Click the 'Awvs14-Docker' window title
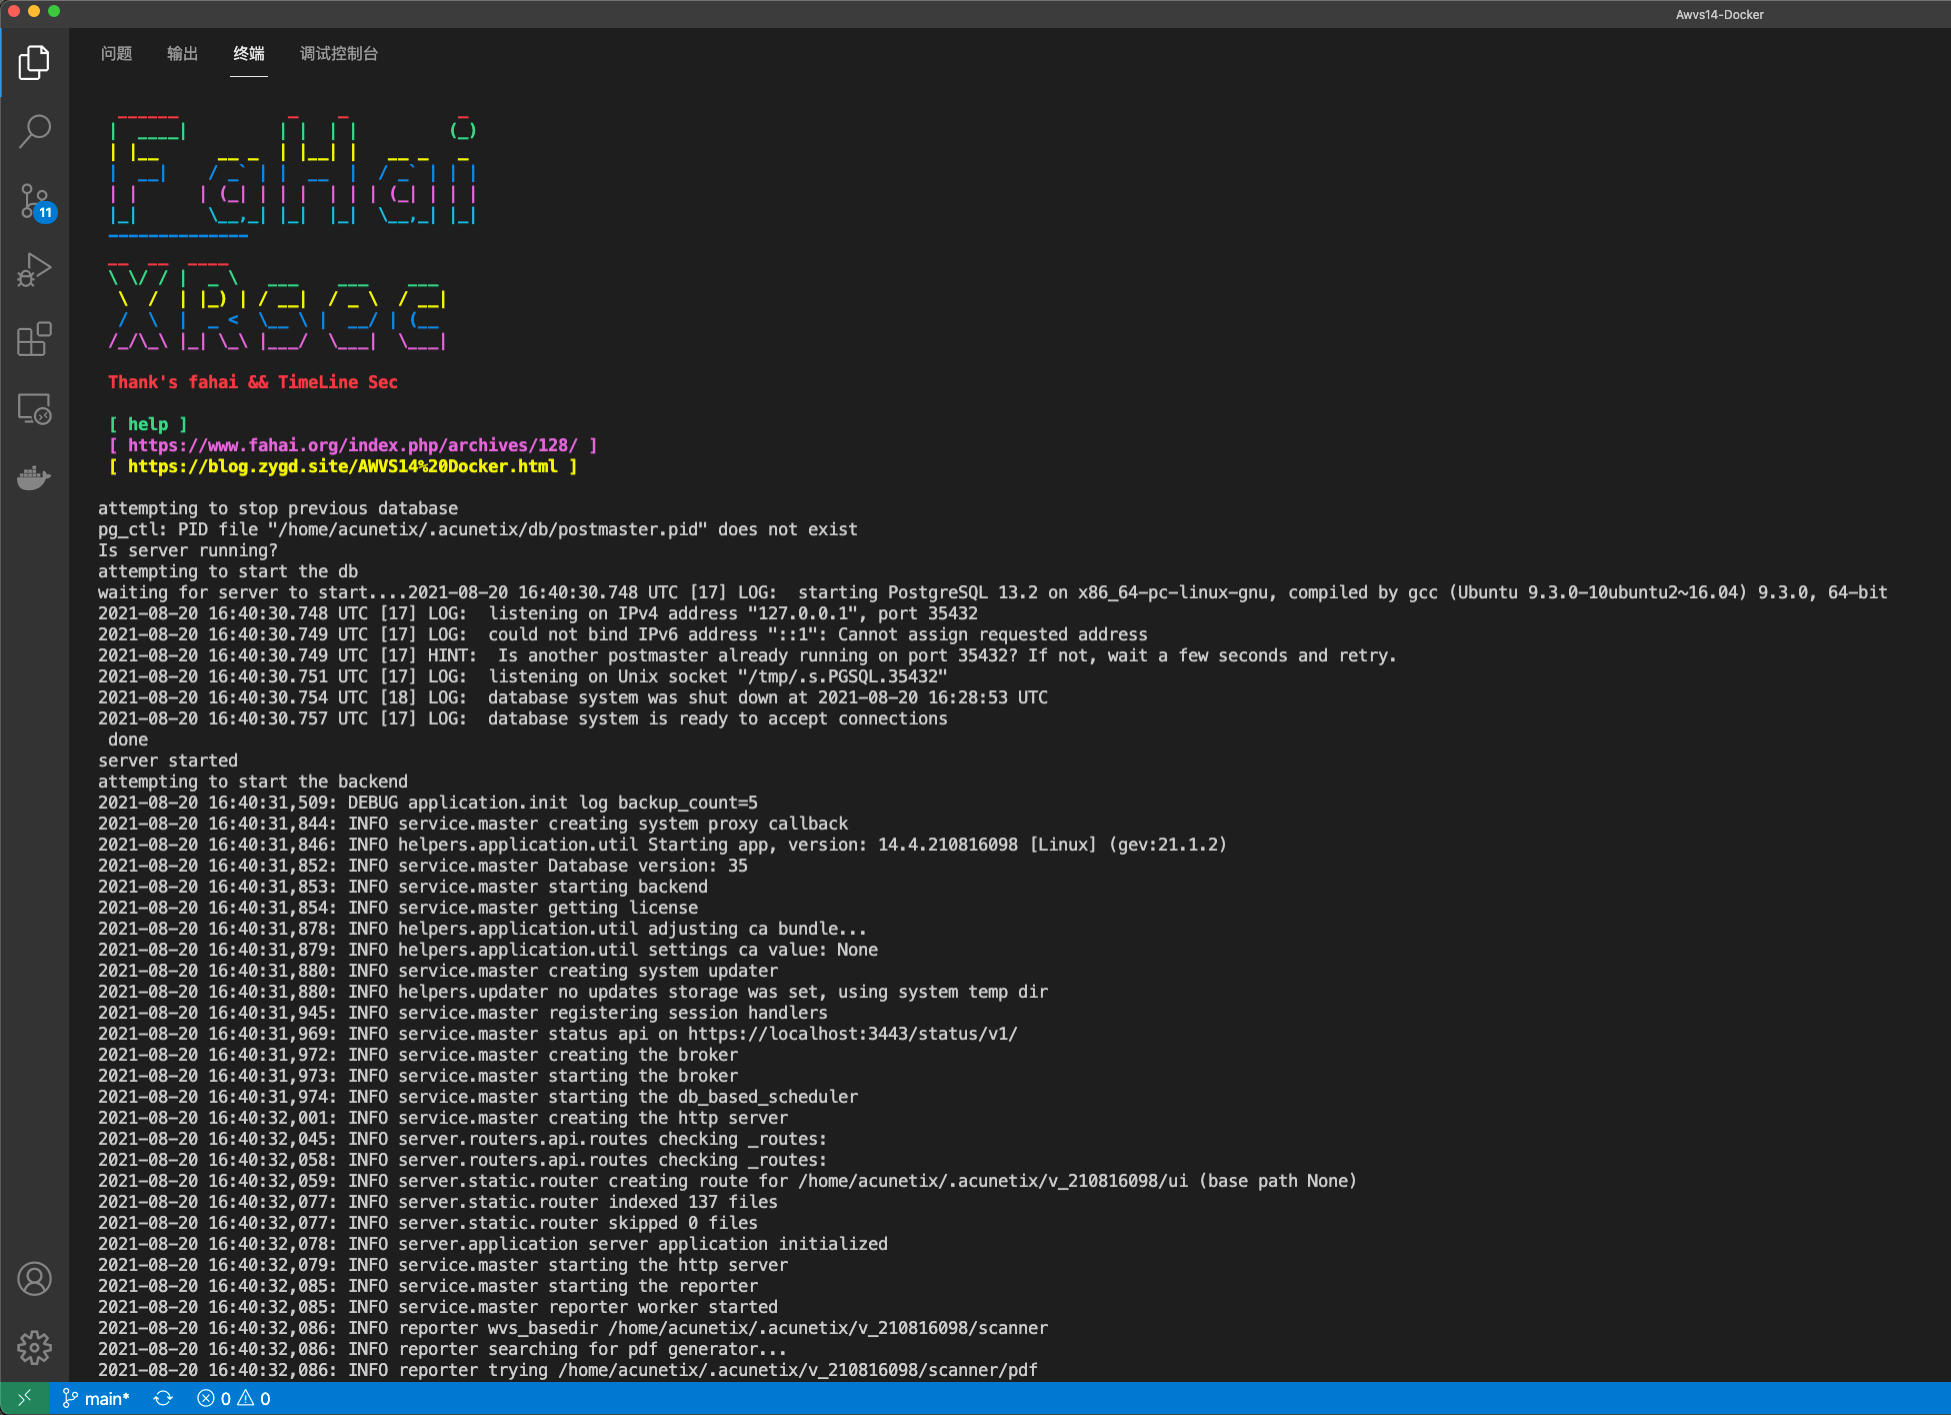The height and width of the screenshot is (1415, 1951). pyautogui.click(x=1720, y=14)
